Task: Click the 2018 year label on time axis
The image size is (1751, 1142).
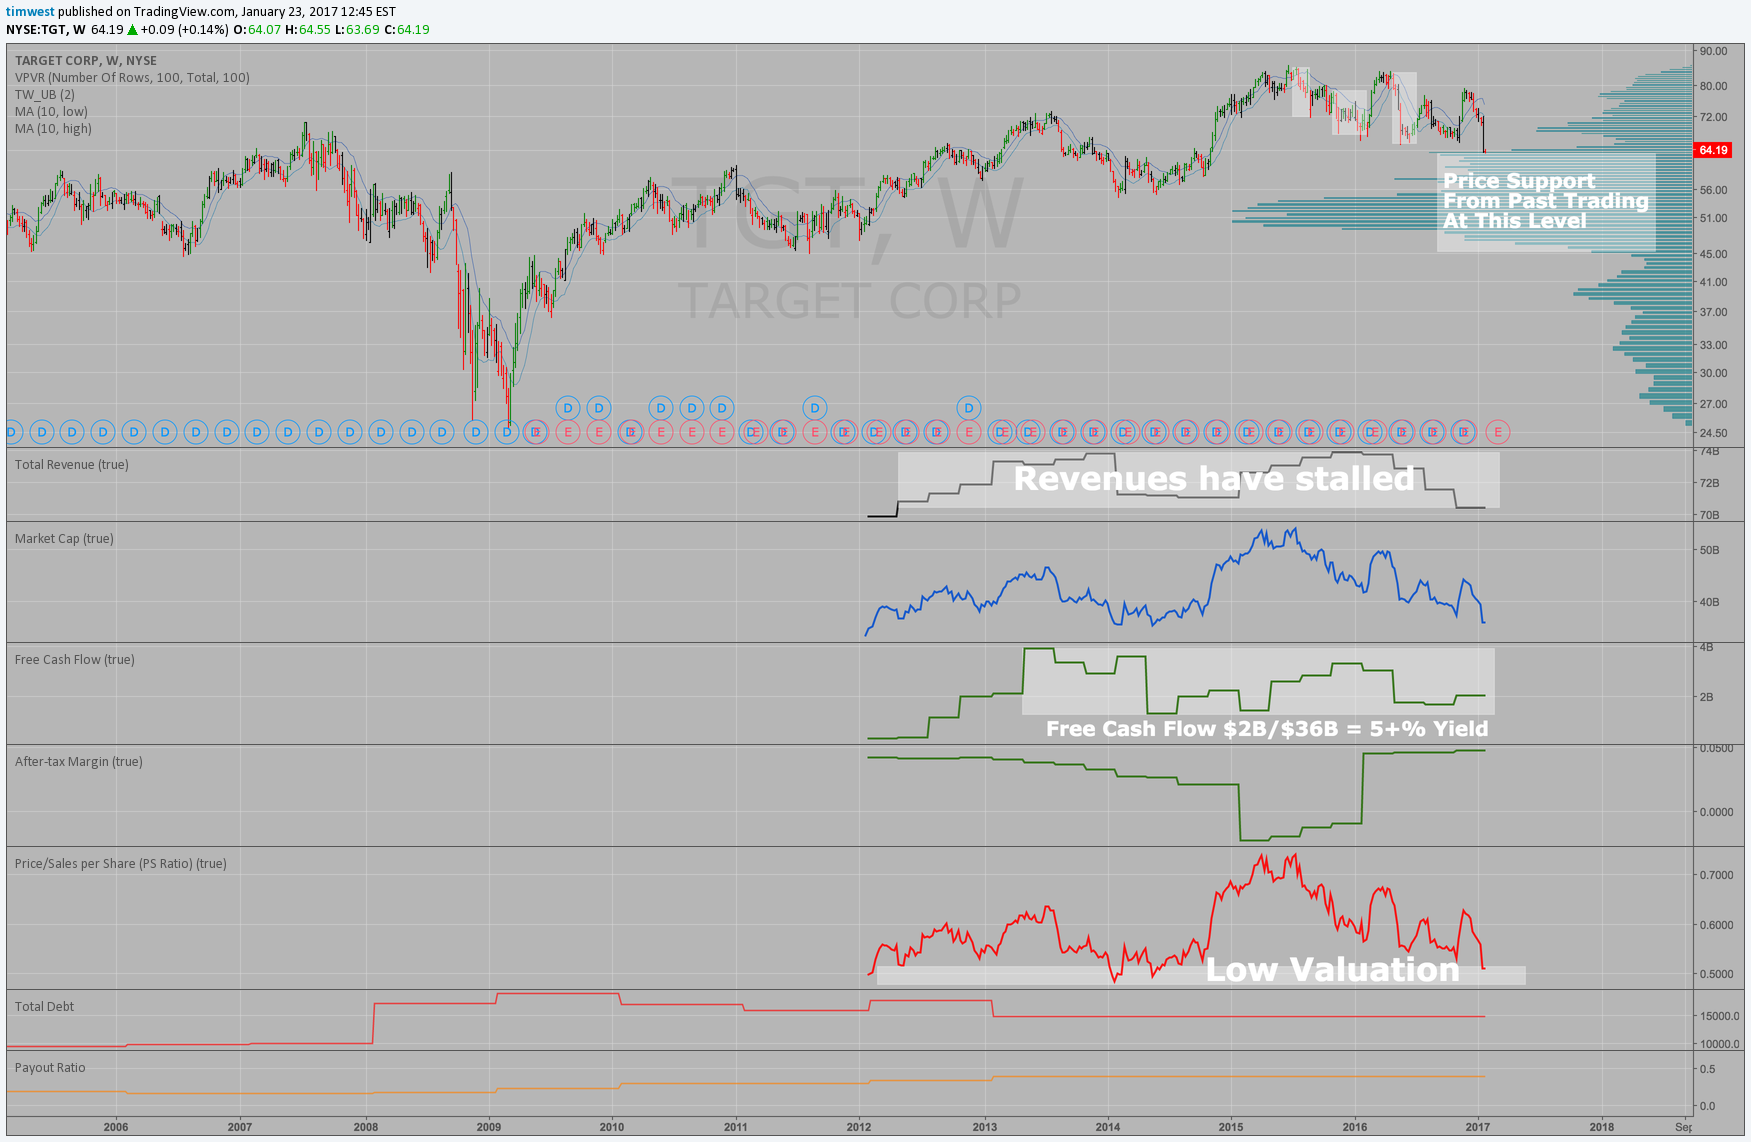Action: (1602, 1127)
